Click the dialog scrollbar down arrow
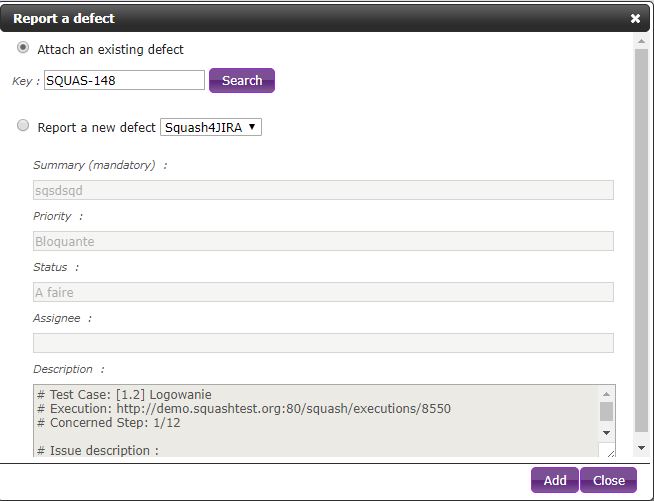 pos(642,449)
